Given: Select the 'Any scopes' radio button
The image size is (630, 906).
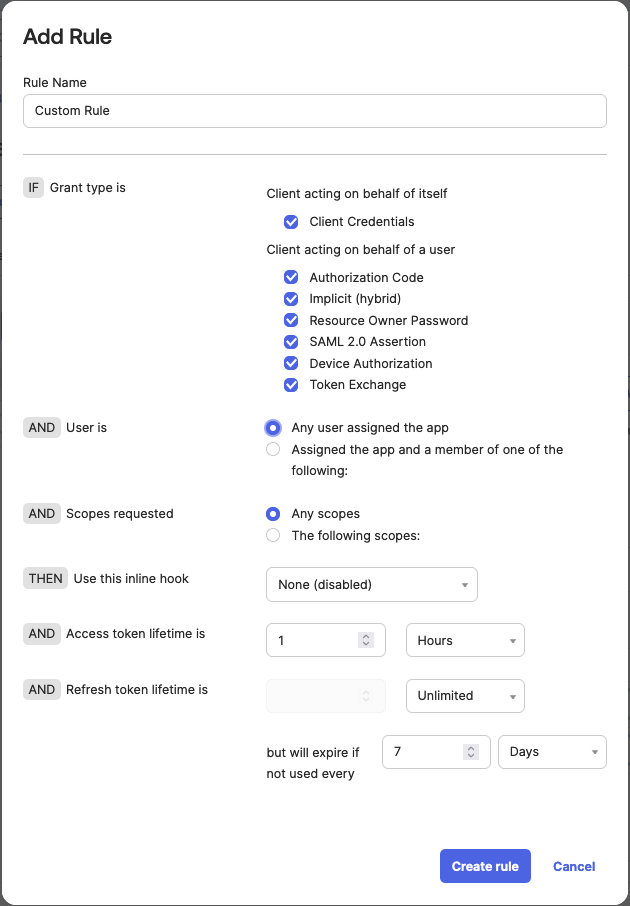Looking at the screenshot, I should point(273,514).
